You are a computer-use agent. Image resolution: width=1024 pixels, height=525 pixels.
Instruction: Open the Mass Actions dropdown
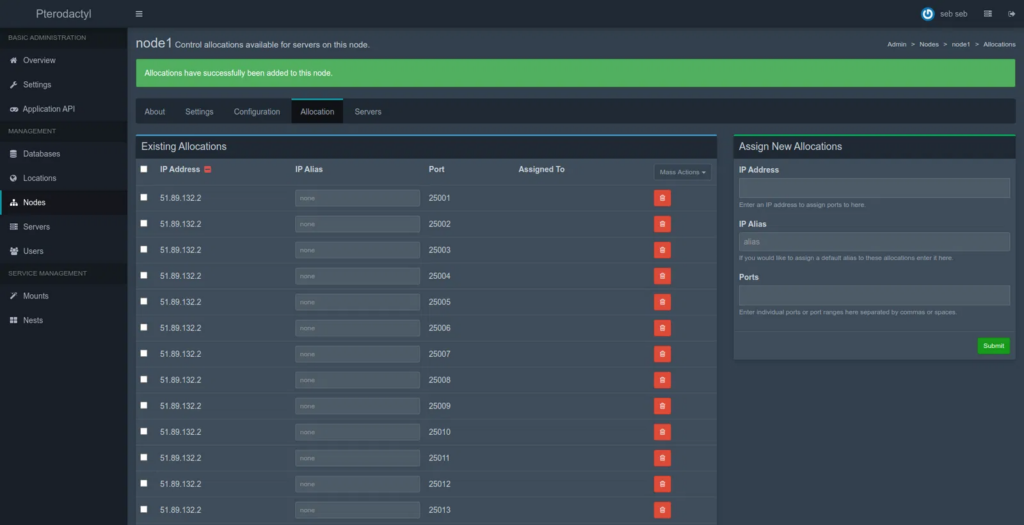click(x=682, y=172)
